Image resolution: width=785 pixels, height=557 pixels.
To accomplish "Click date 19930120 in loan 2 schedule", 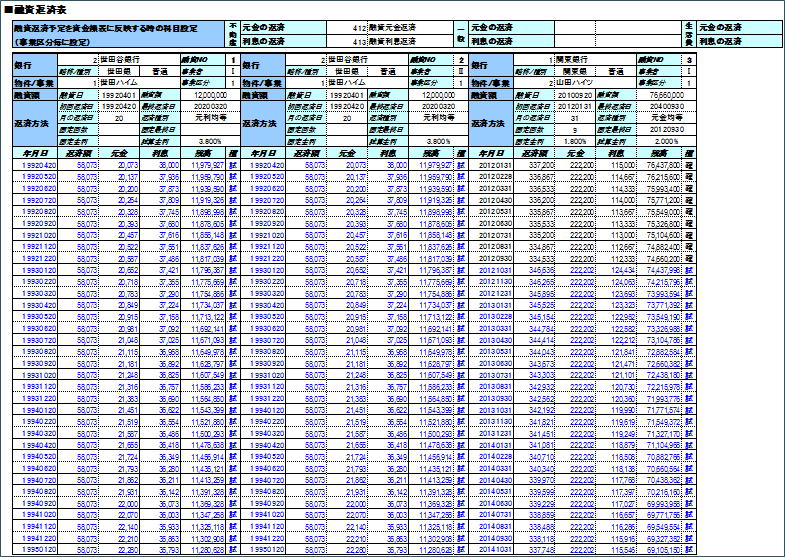I will click(263, 270).
